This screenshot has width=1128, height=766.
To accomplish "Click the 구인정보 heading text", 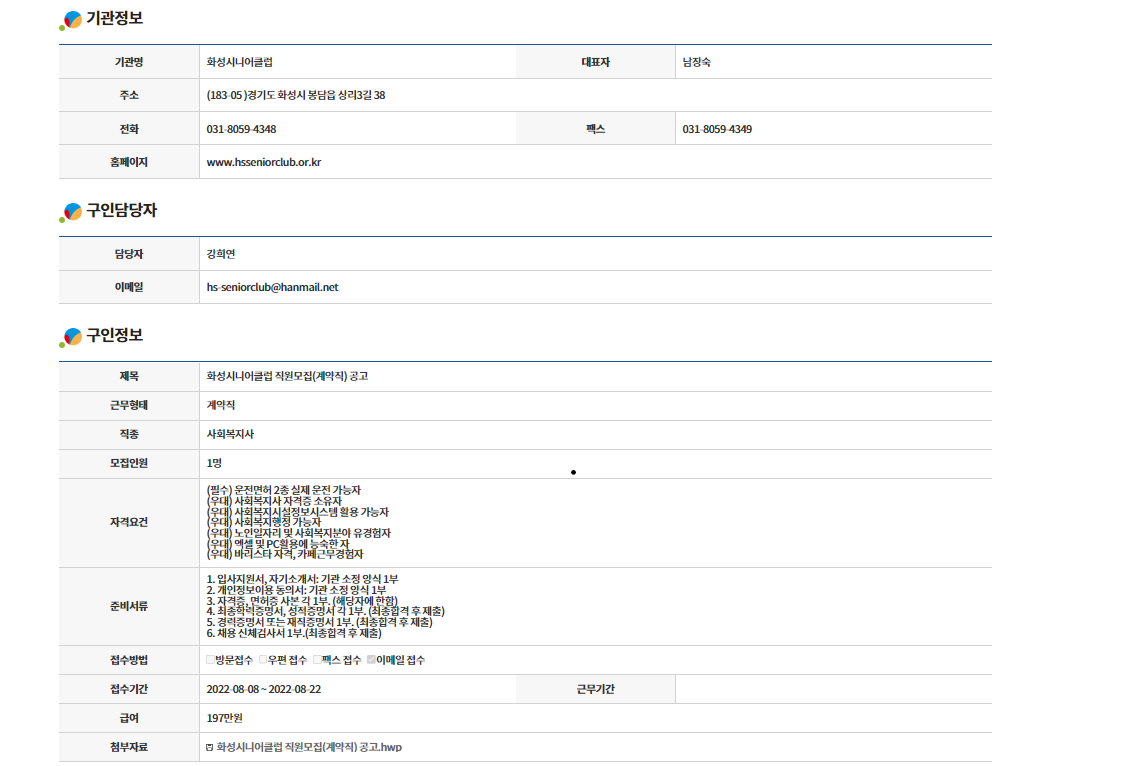I will (x=114, y=335).
